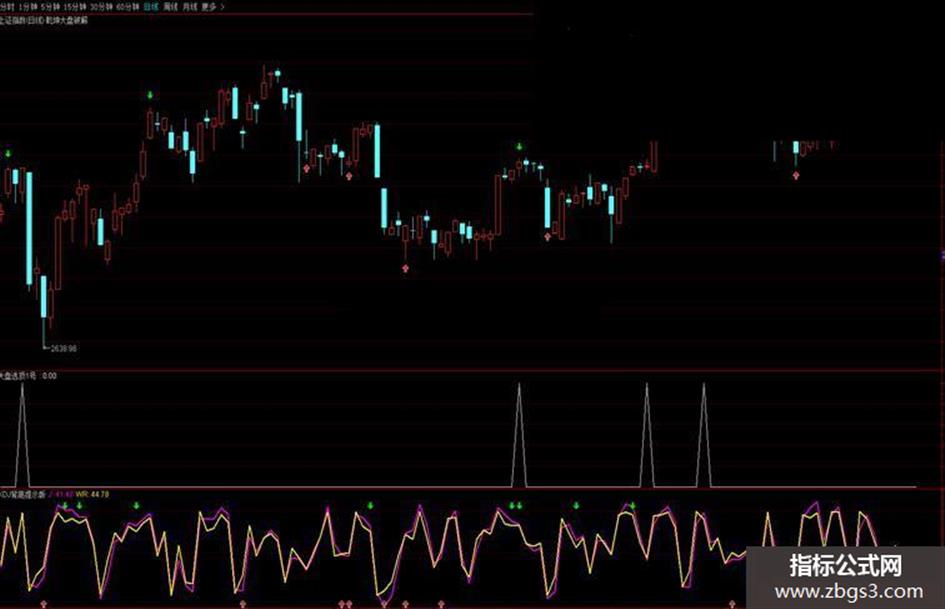Switch to the 周线 weekly tab

point(171,7)
